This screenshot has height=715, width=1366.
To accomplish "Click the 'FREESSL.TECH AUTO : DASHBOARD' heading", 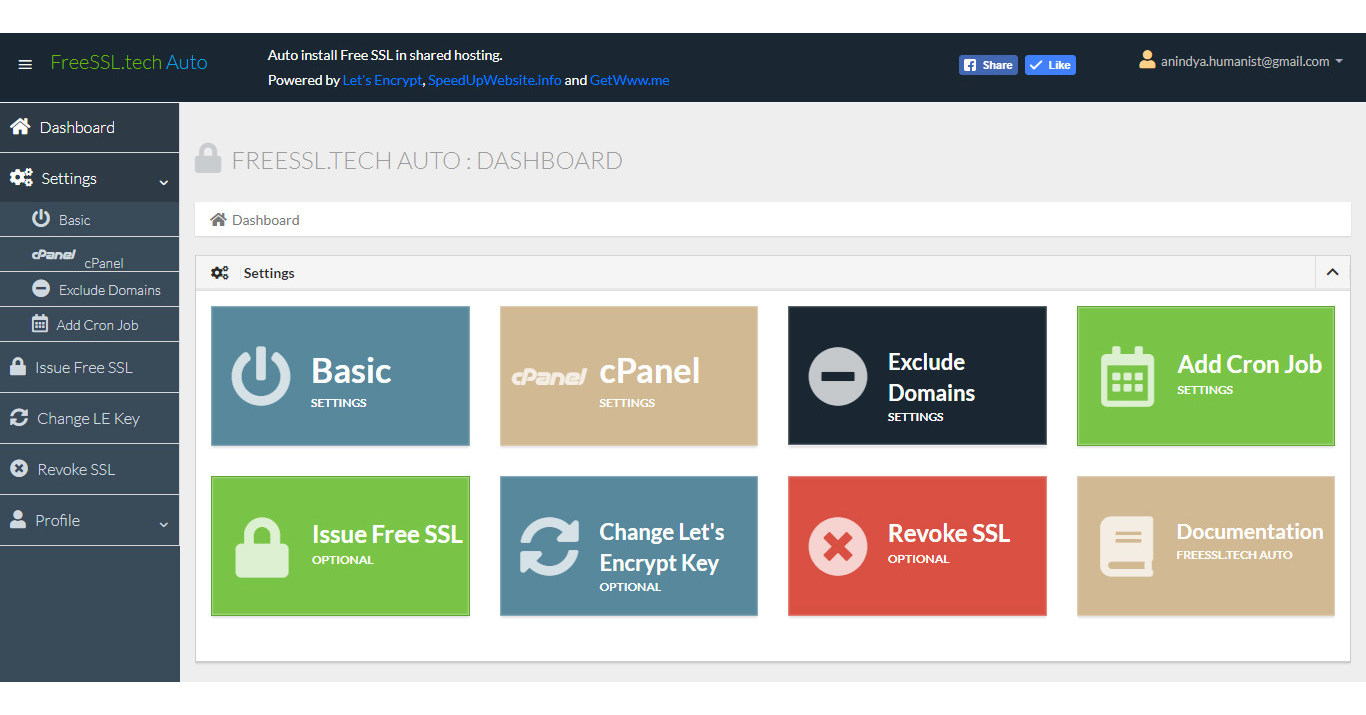I will (x=427, y=160).
